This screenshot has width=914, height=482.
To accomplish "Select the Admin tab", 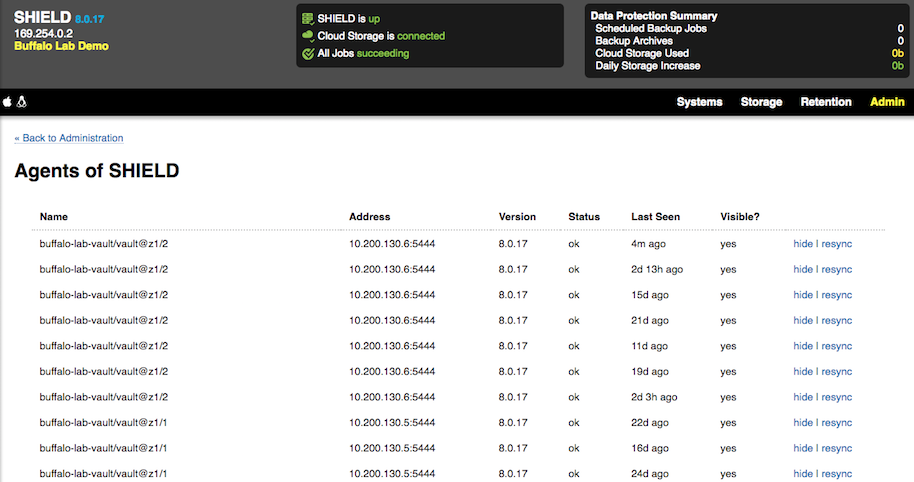I will [887, 102].
